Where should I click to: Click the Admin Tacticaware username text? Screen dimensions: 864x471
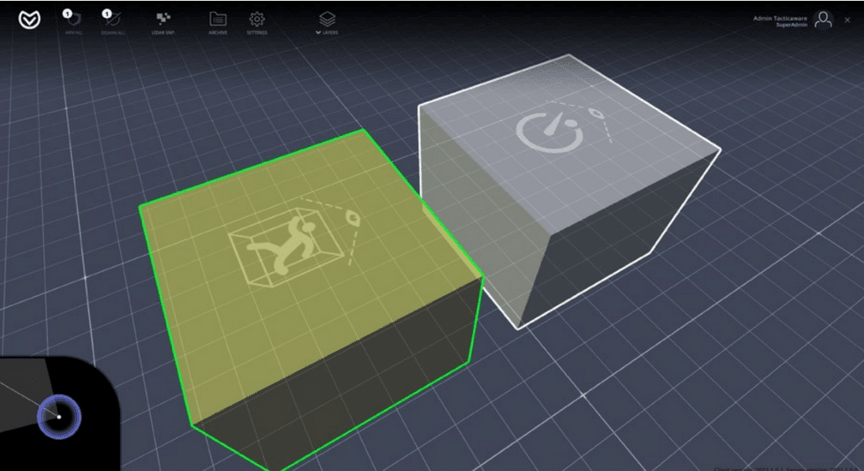(780, 18)
